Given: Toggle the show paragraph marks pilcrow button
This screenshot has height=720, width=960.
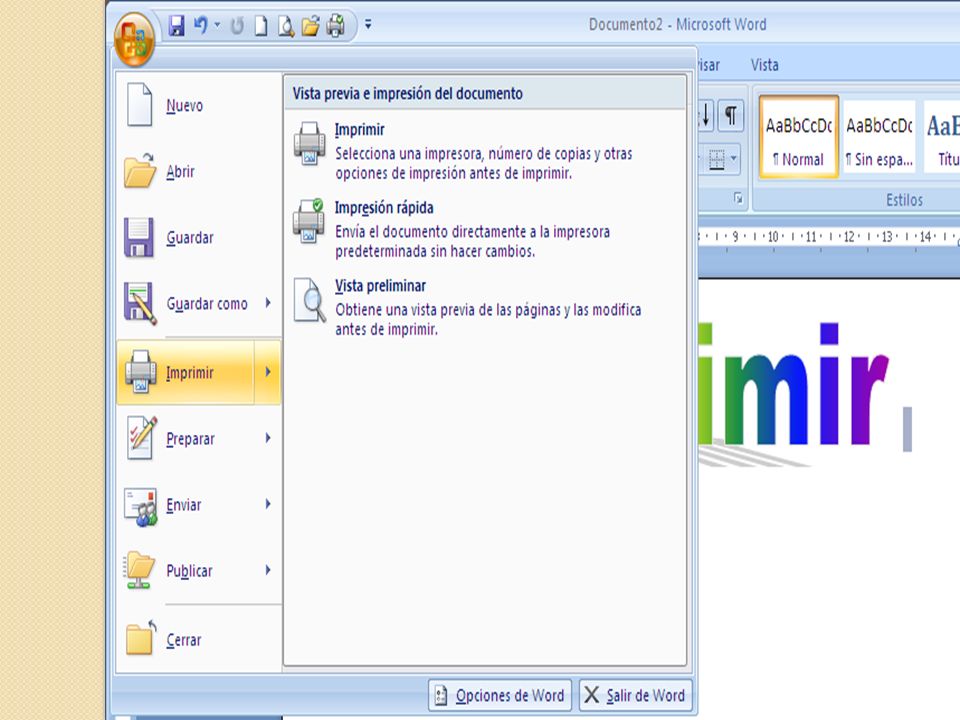Looking at the screenshot, I should click(730, 115).
